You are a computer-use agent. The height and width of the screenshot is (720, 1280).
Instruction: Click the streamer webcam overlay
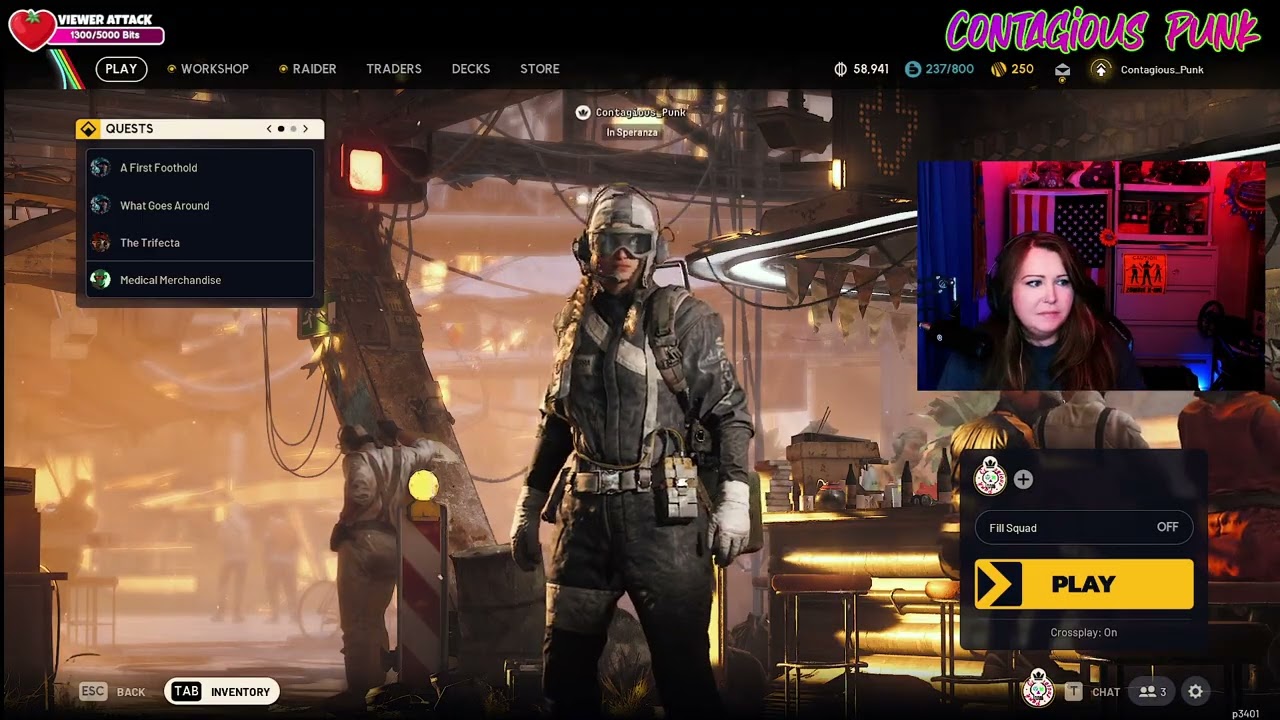click(1091, 275)
